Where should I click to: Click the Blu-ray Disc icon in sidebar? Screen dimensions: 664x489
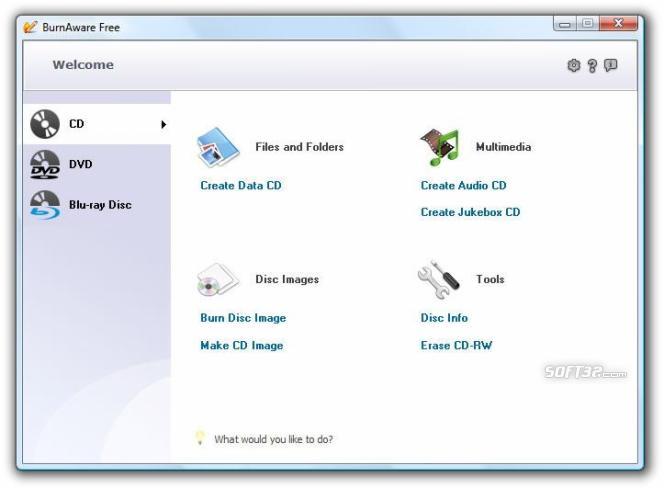click(x=45, y=205)
